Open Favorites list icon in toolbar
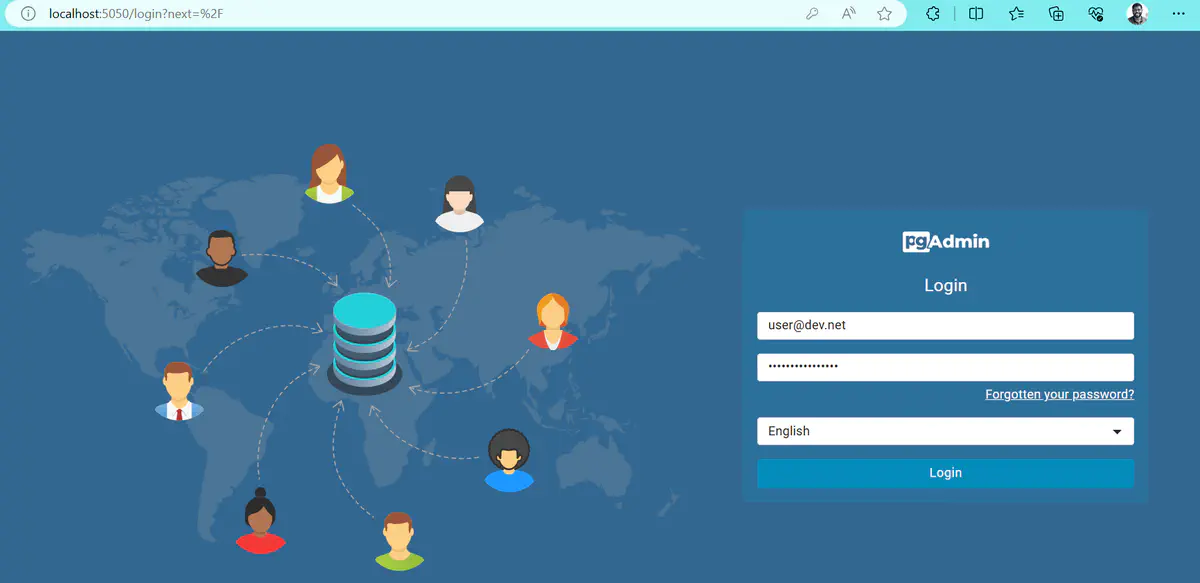The height and width of the screenshot is (583, 1200). pos(1016,14)
